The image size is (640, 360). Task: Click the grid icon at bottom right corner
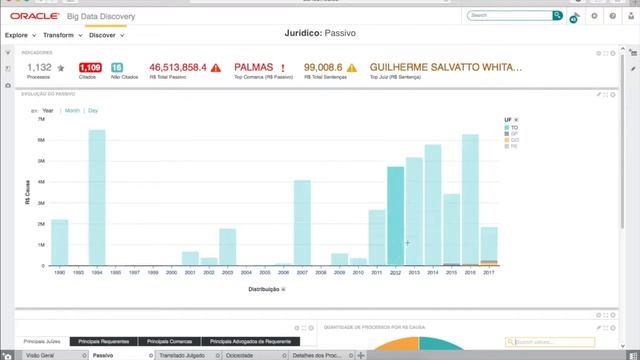(x=633, y=356)
